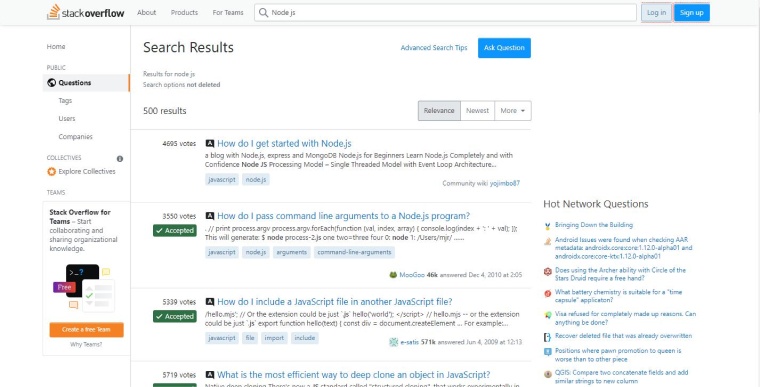
Task: Click the command-line-arguments tag
Action: 354,252
